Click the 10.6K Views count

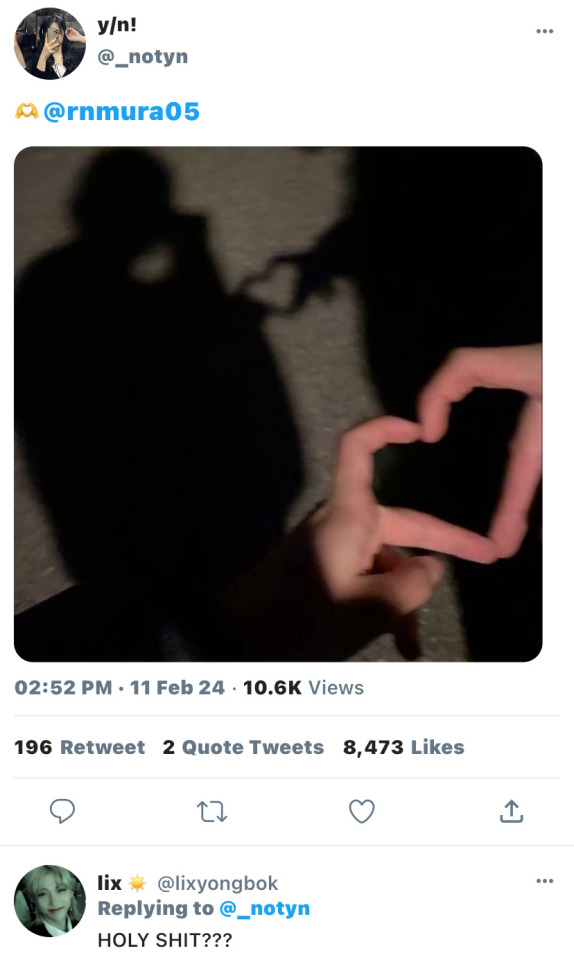[x=304, y=688]
